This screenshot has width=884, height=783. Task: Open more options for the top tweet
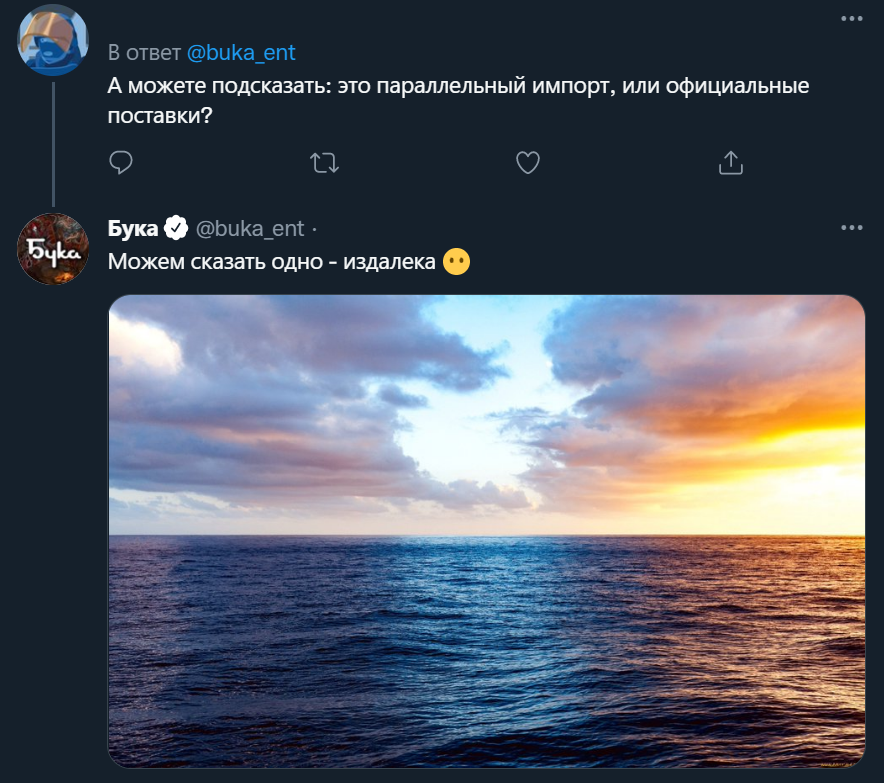[851, 19]
